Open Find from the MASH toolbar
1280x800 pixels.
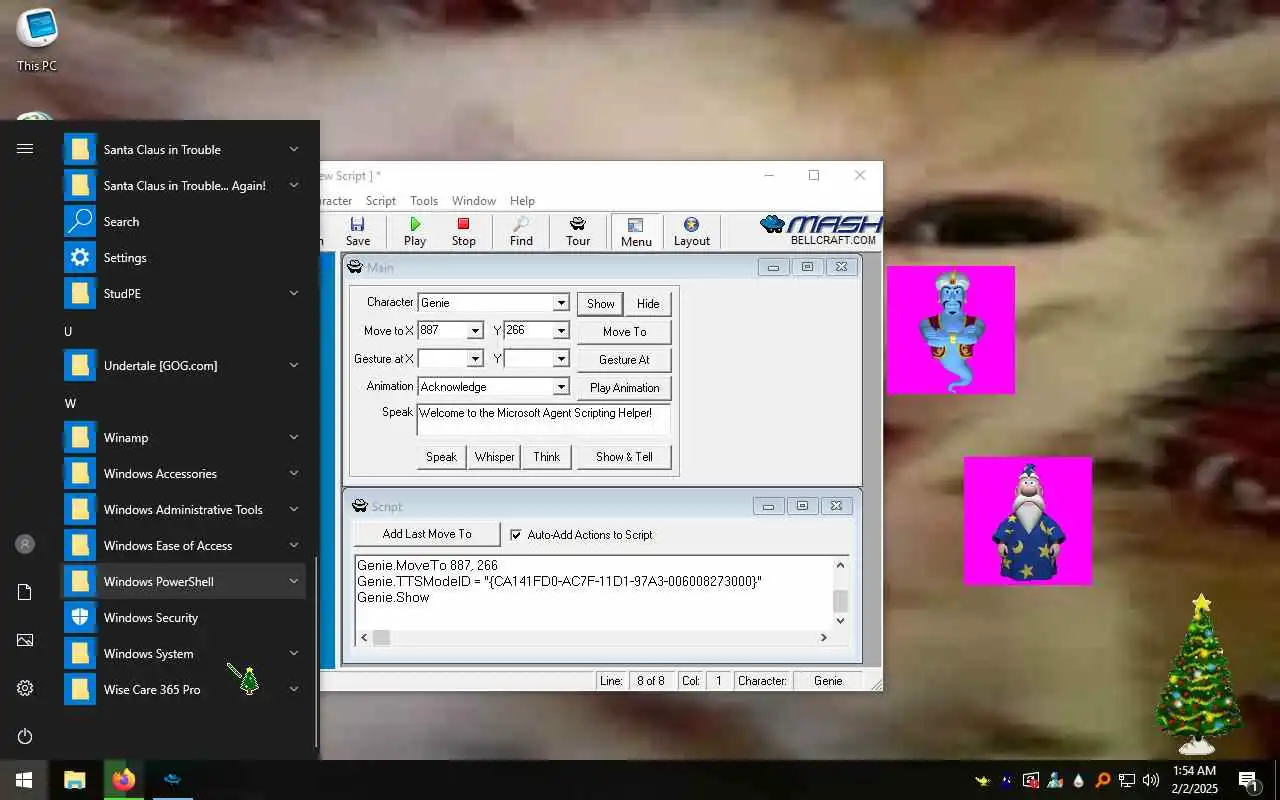tap(521, 231)
